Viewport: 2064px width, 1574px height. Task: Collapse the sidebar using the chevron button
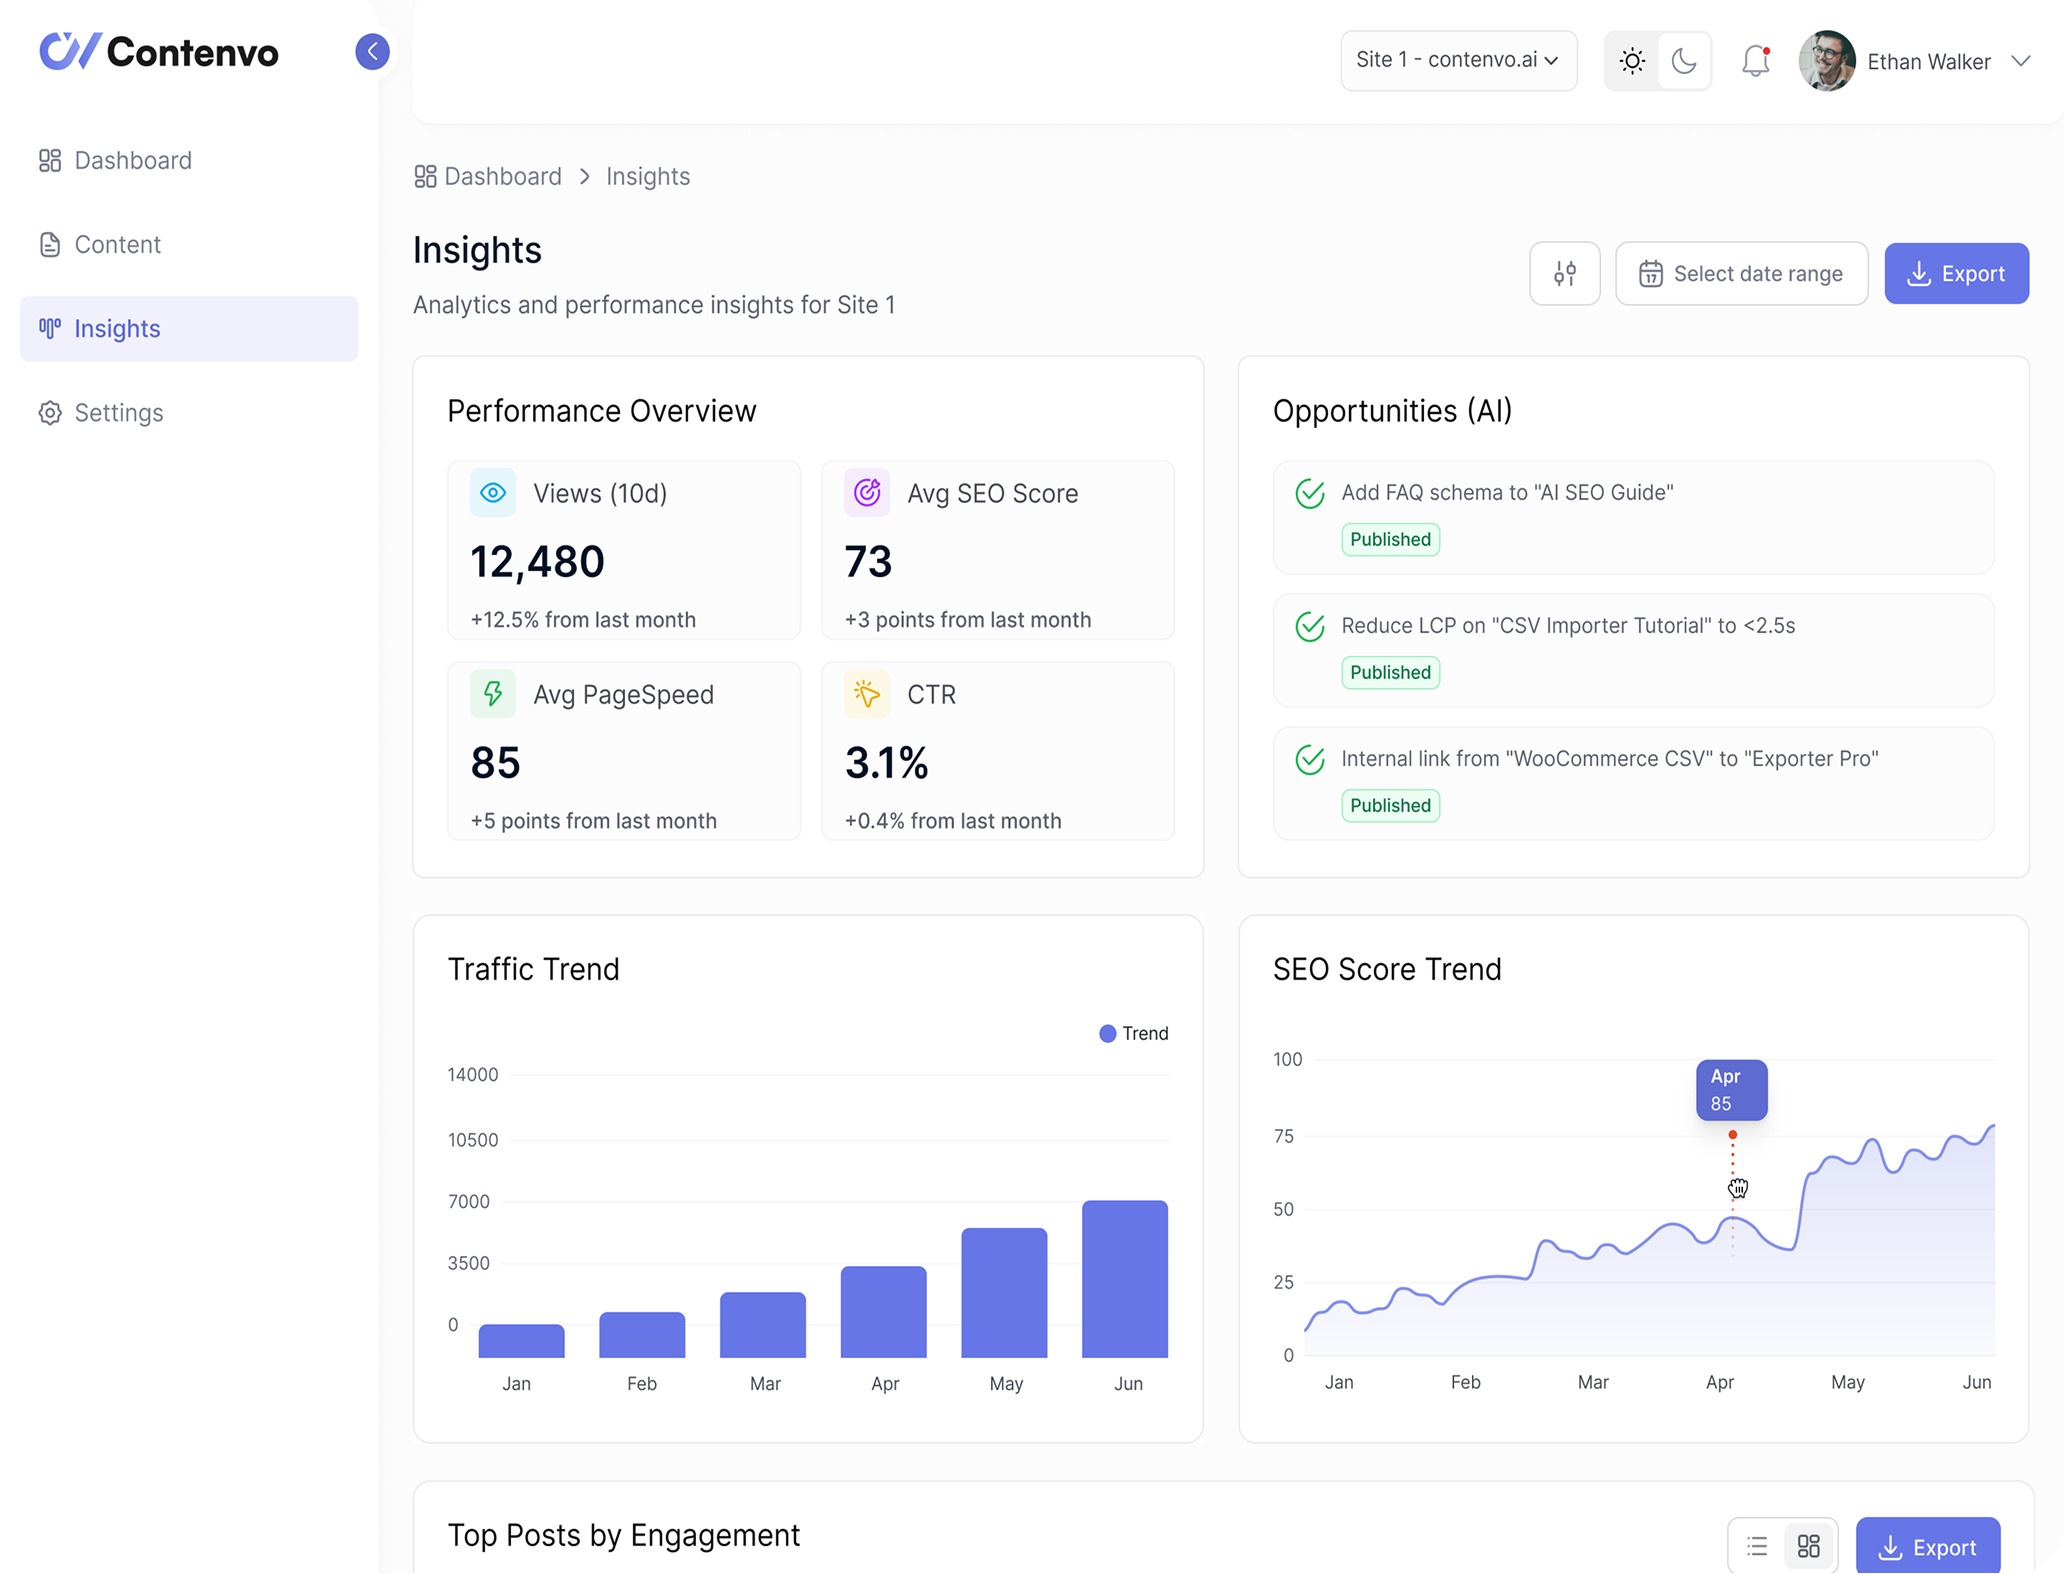point(372,51)
